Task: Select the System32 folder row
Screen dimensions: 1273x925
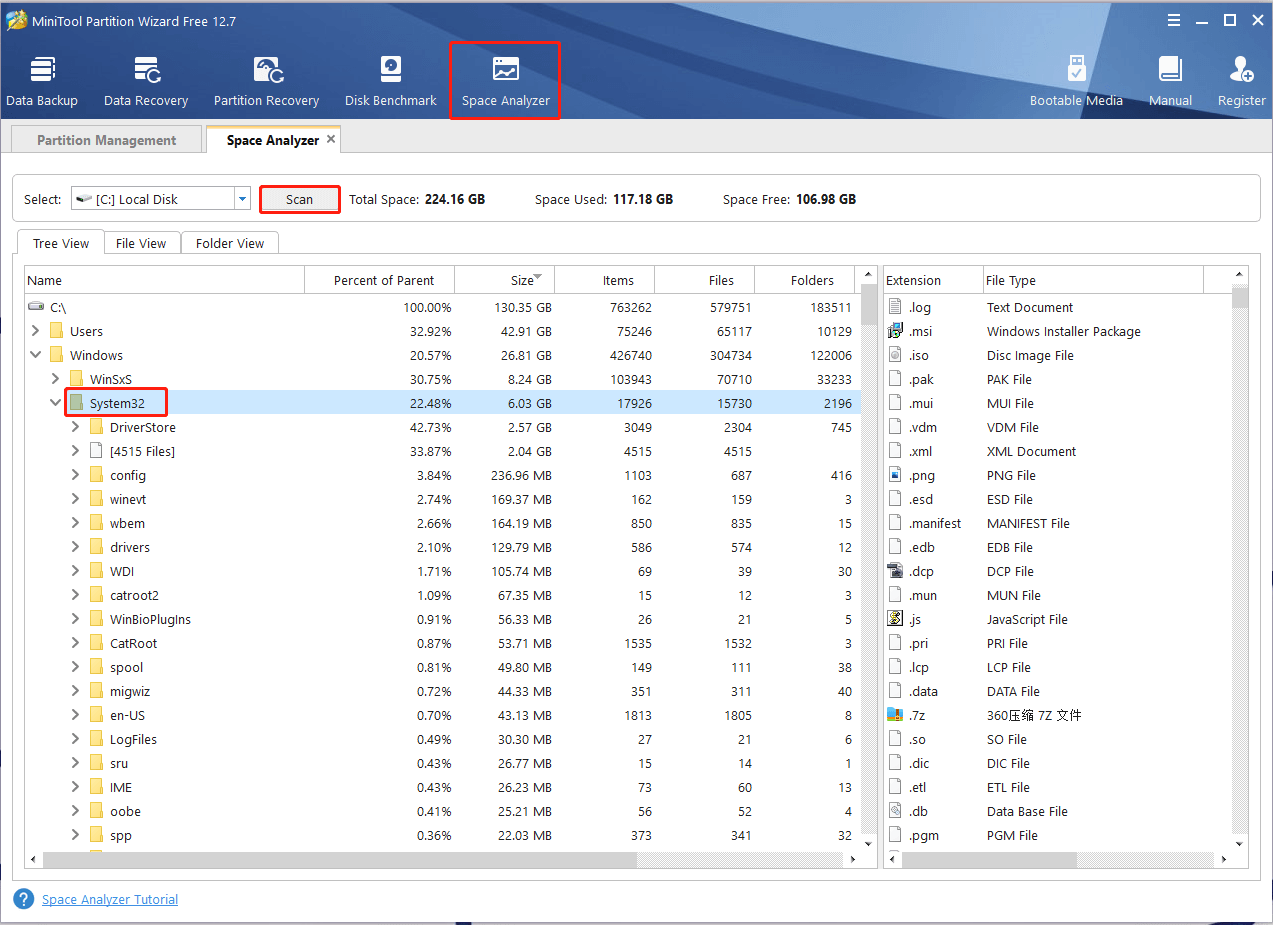Action: (x=442, y=403)
